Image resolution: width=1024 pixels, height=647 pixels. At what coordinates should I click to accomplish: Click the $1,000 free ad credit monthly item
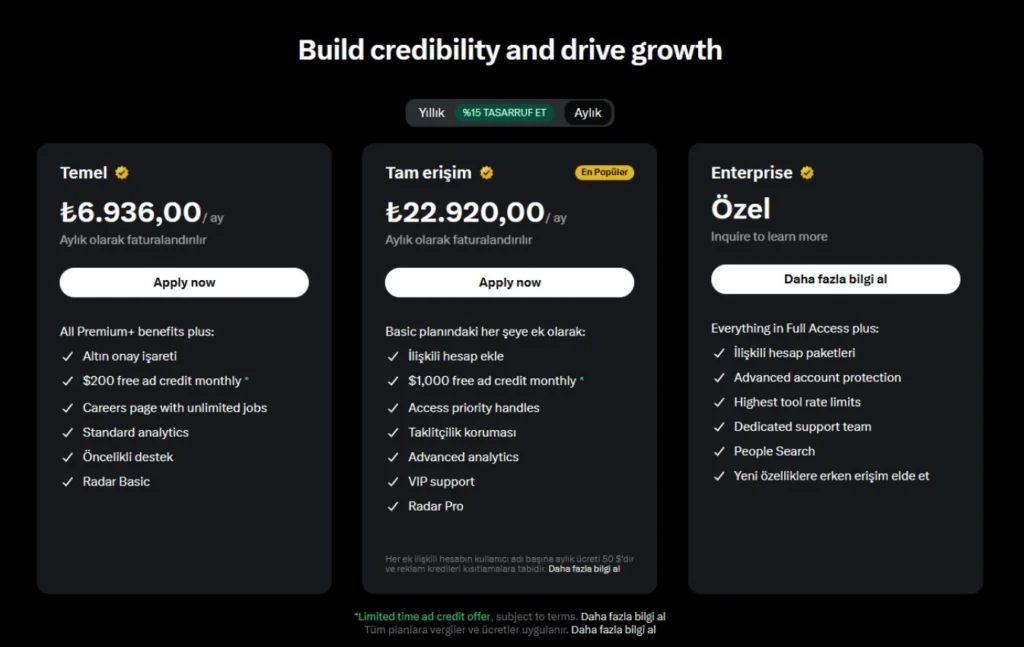click(x=492, y=381)
